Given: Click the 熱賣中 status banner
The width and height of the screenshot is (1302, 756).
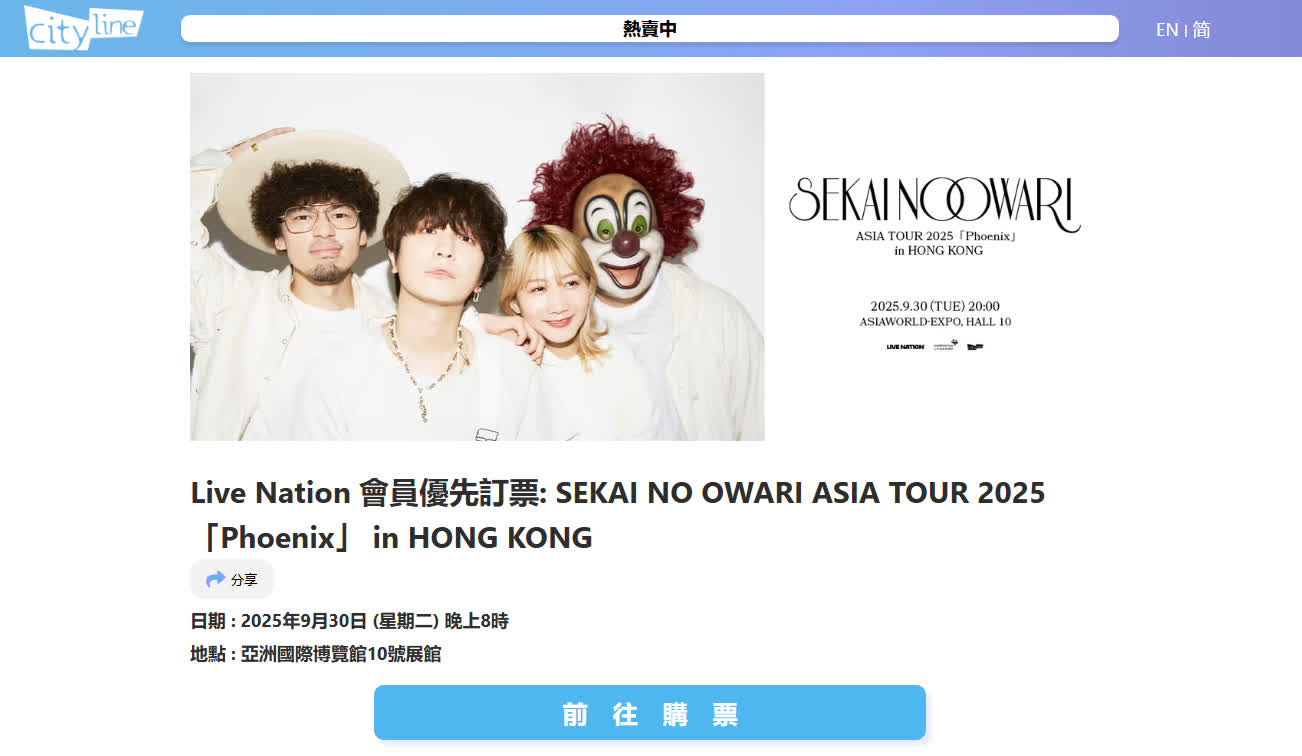Looking at the screenshot, I should pos(650,29).
